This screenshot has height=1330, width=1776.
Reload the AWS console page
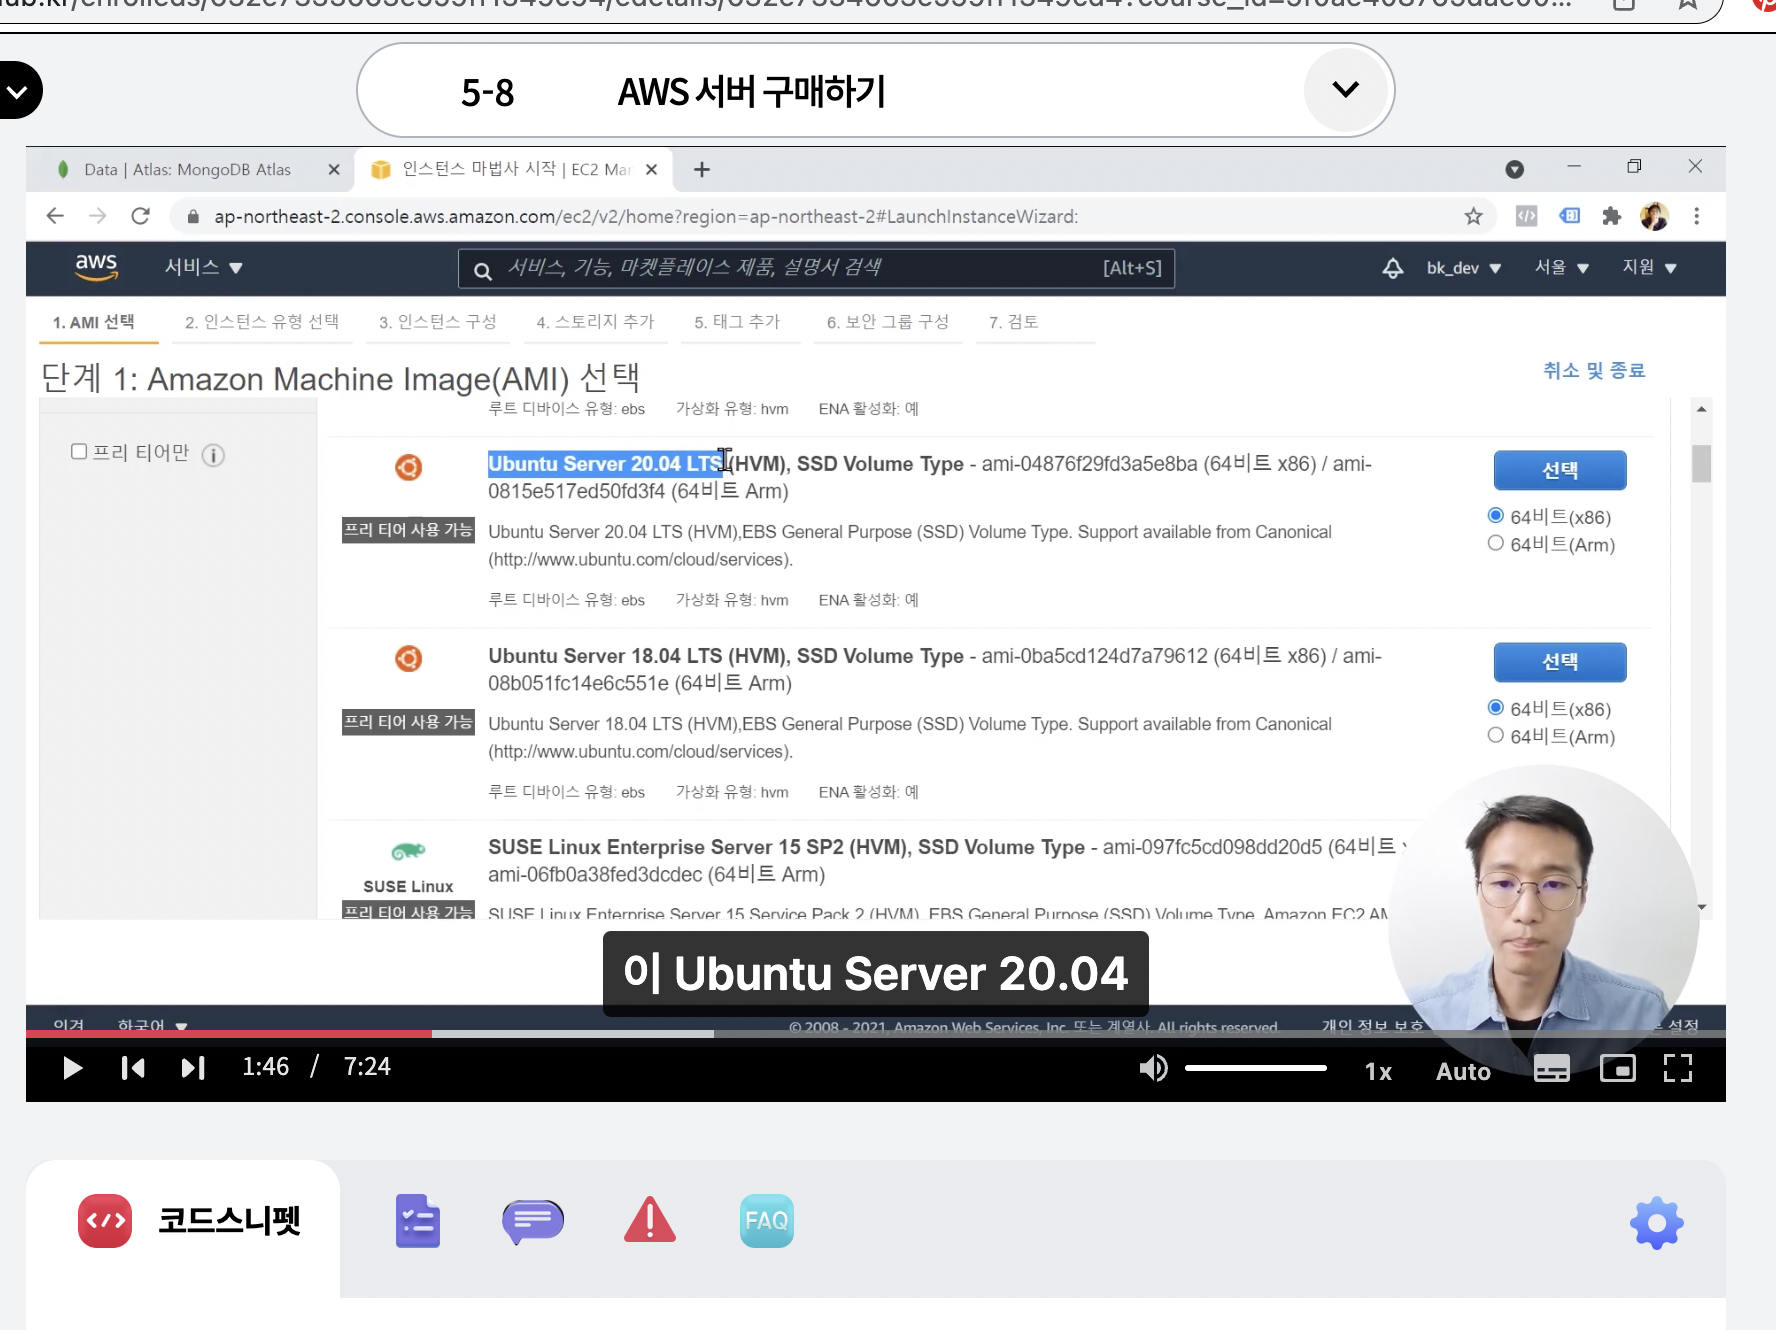tap(140, 216)
